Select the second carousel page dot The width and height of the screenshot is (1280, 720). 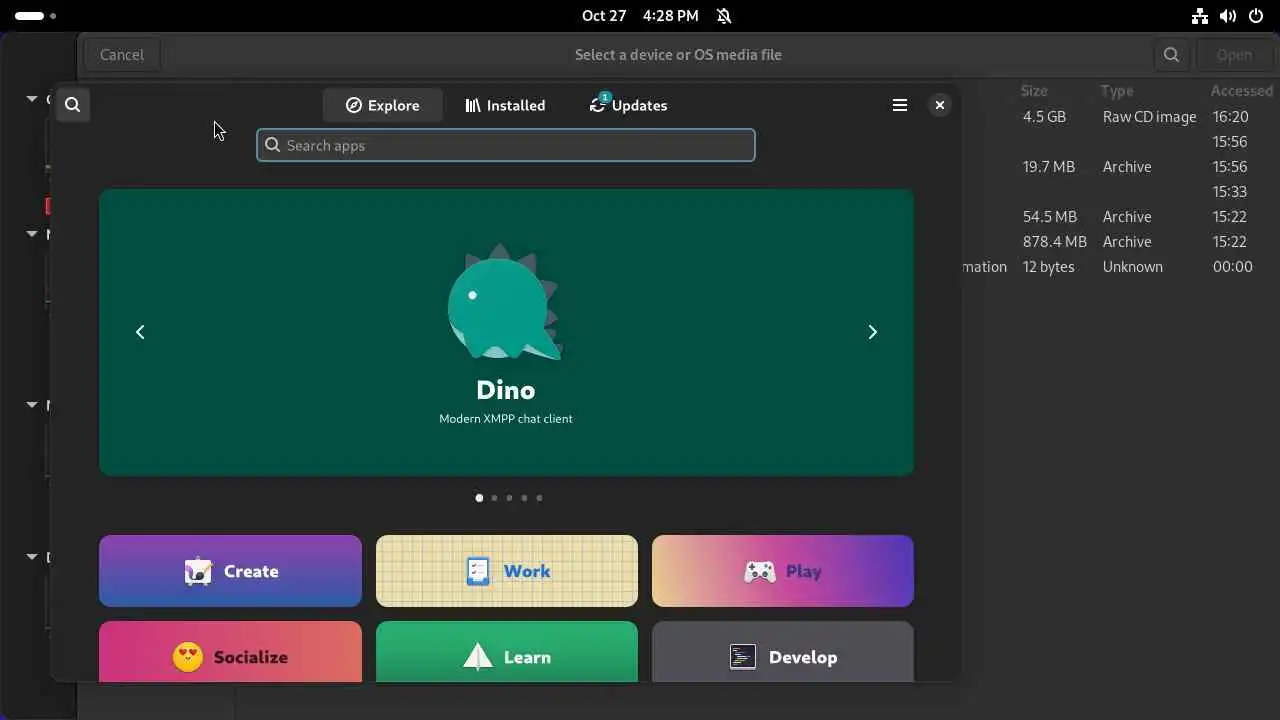click(494, 498)
